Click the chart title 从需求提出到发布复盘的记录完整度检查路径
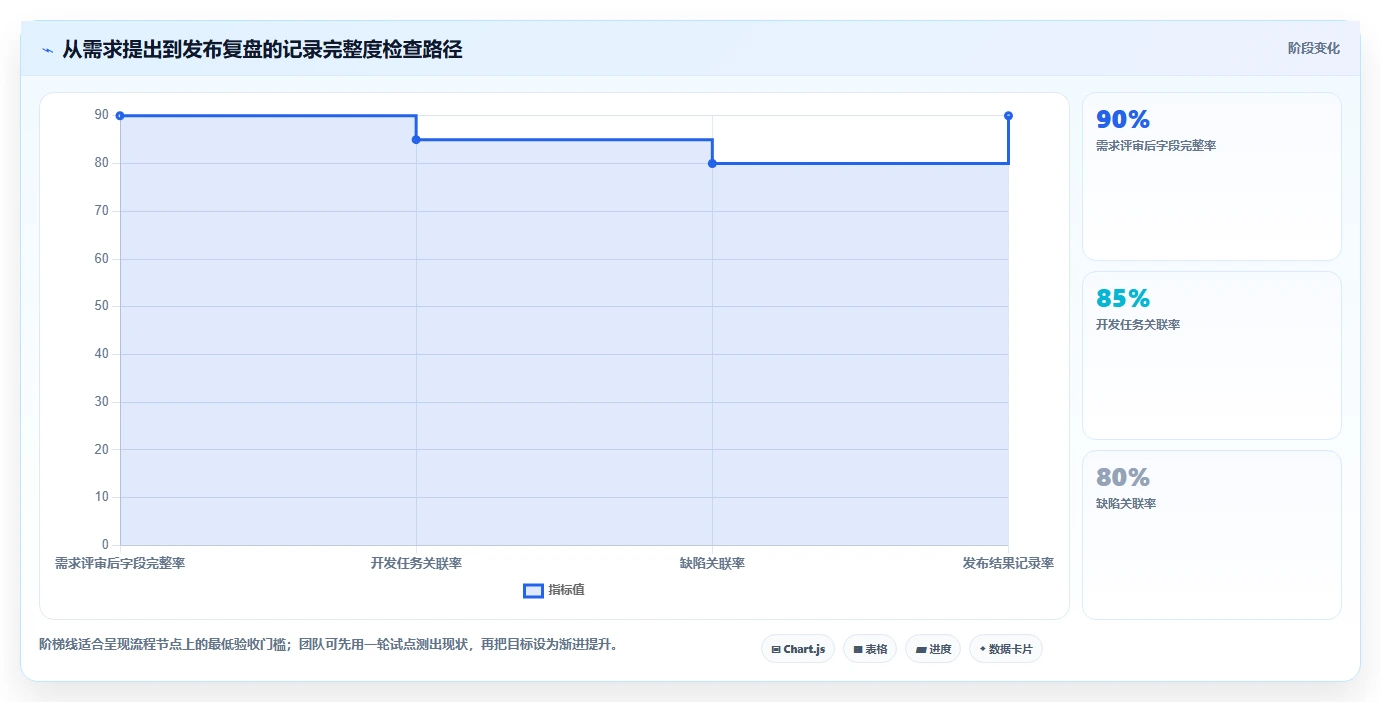 click(x=262, y=50)
